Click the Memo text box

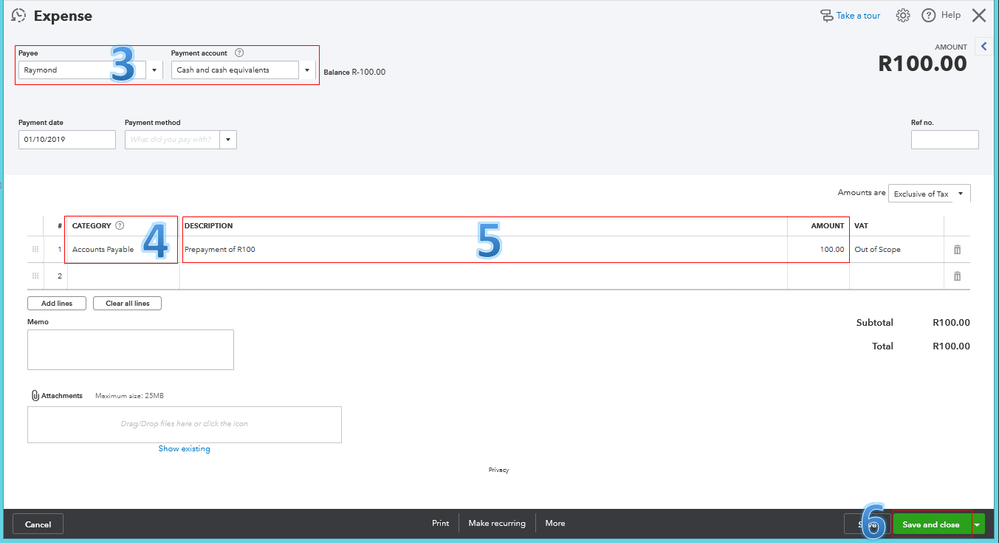click(x=131, y=349)
